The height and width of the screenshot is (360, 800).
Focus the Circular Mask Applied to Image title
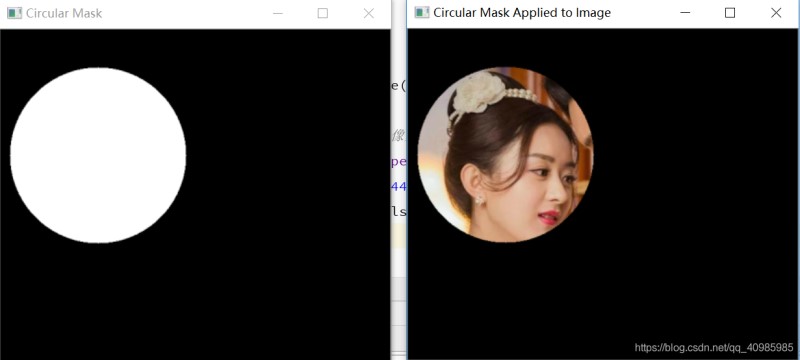521,13
